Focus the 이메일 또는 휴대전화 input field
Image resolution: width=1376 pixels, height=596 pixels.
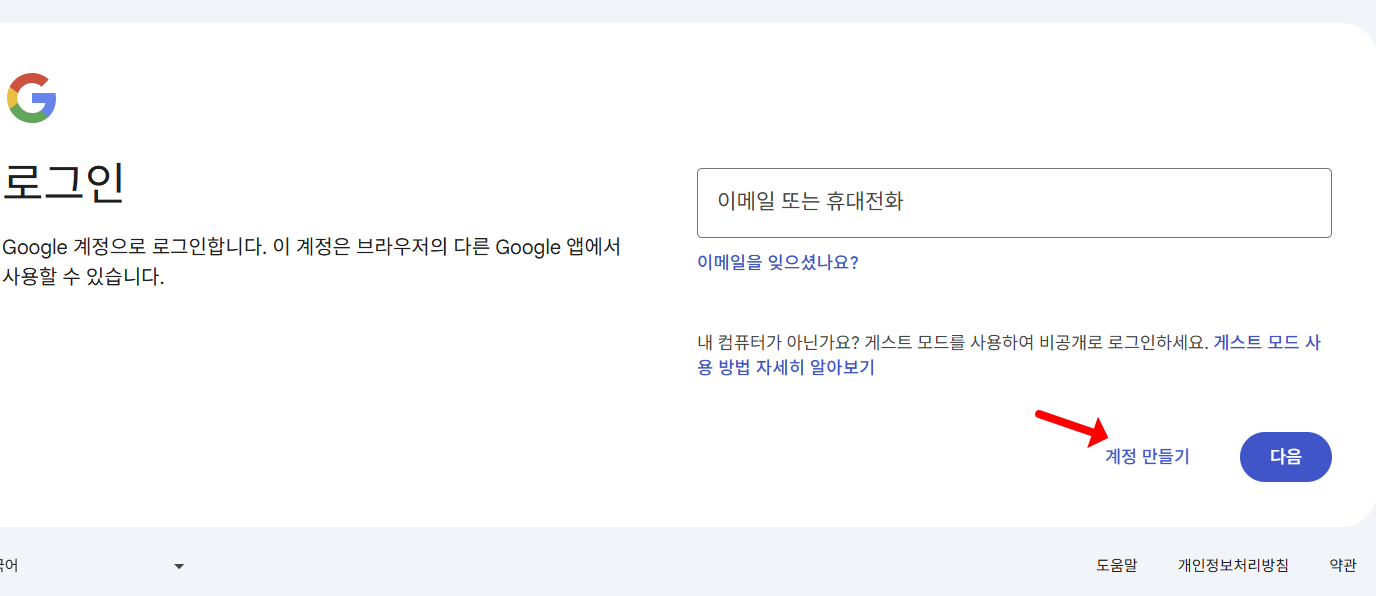point(1014,203)
